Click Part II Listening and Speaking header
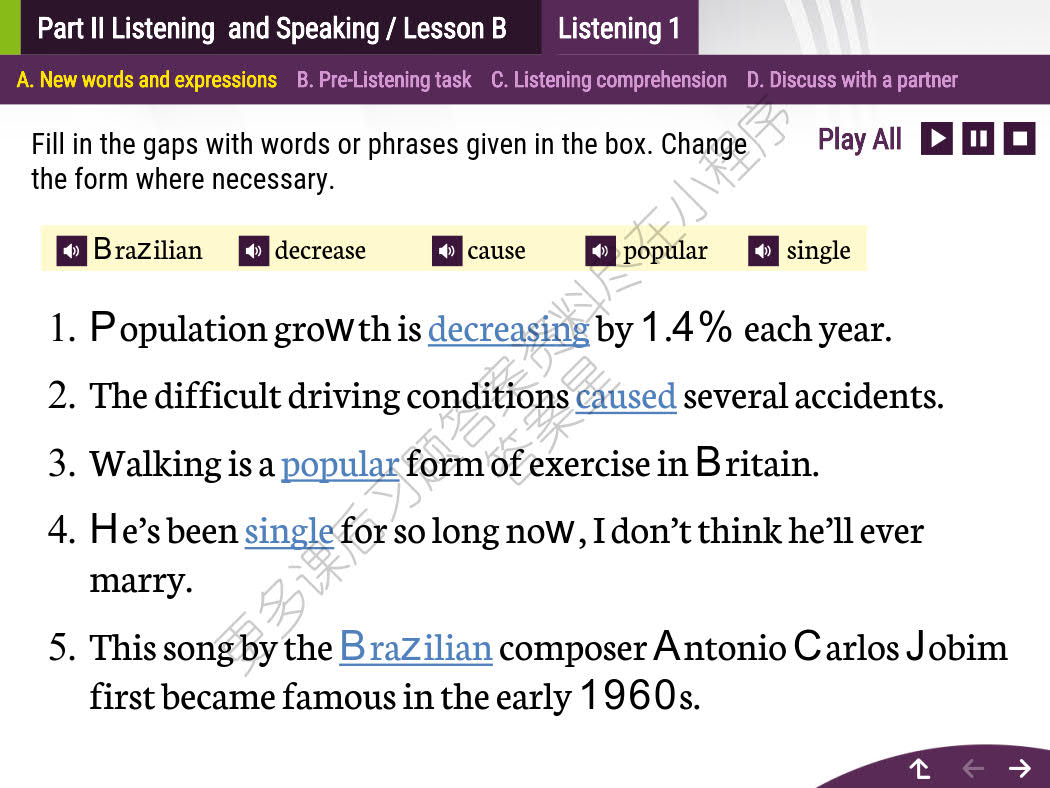The height and width of the screenshot is (788, 1050). 272,28
